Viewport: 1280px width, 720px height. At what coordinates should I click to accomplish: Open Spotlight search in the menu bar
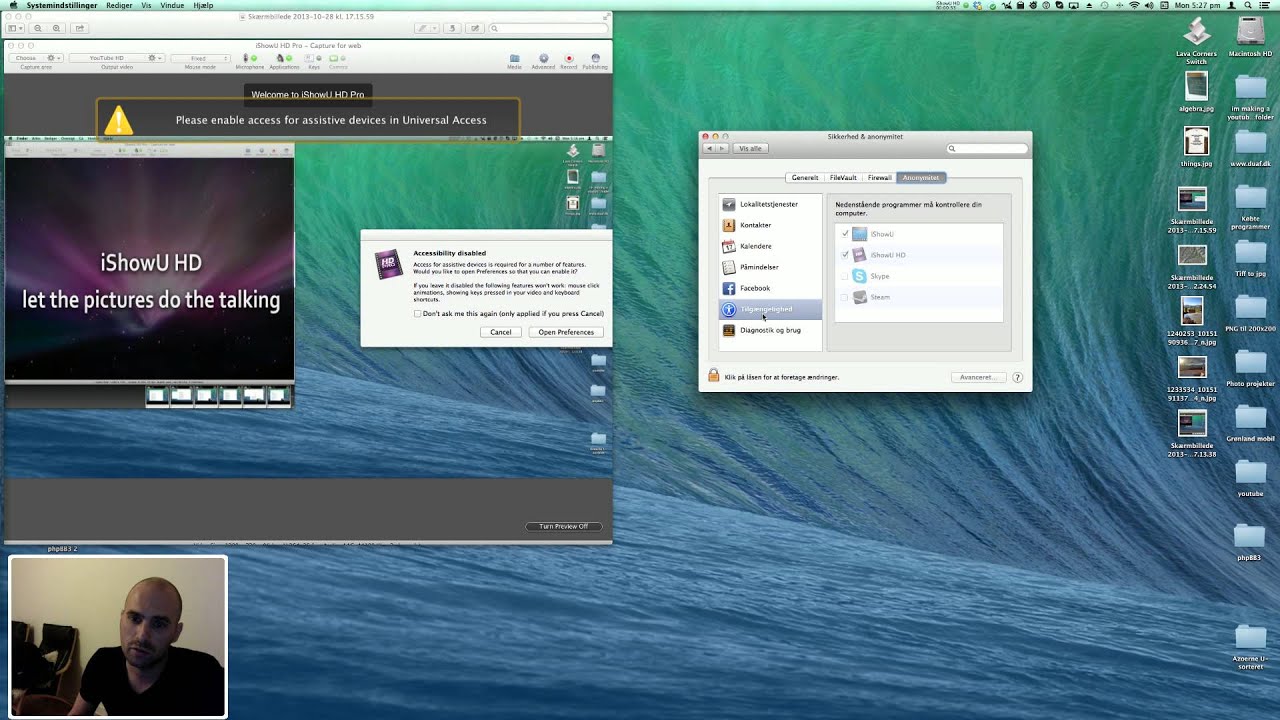click(1249, 5)
